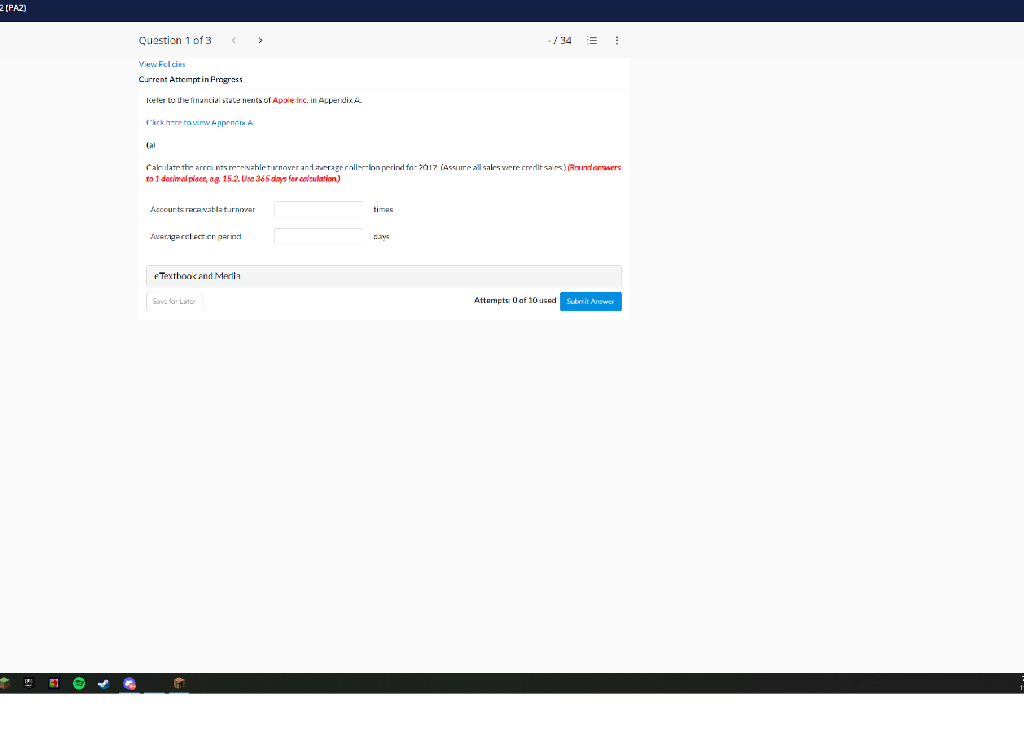Viewport: 1024px width, 736px height.
Task: Click the Submit Answer button
Action: (x=590, y=301)
